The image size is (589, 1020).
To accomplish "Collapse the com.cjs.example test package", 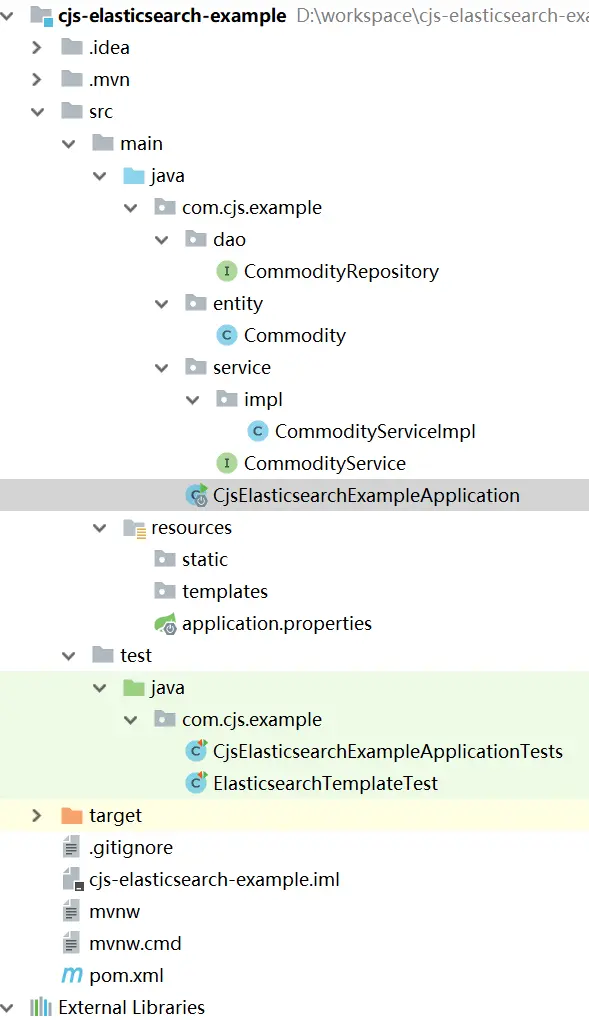I will coord(128,719).
